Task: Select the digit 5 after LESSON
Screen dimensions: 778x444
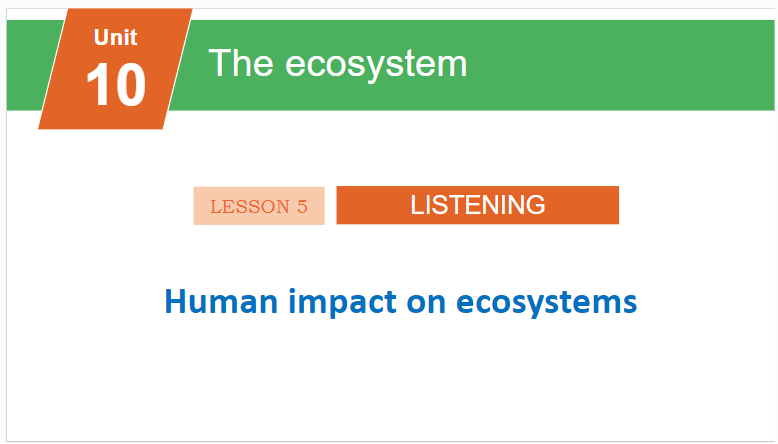Action: point(302,206)
